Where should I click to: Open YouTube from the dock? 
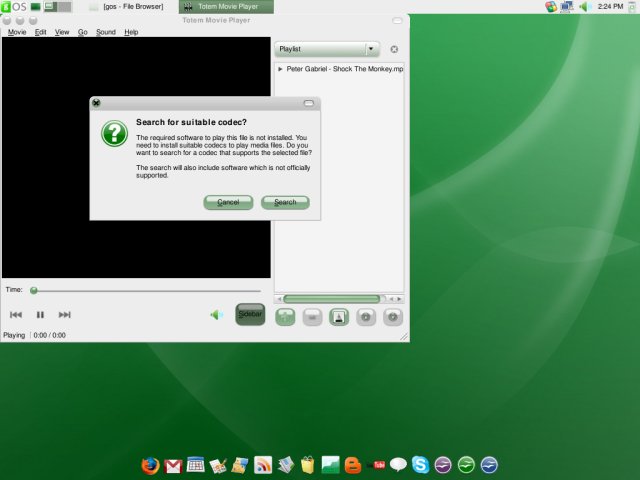click(x=376, y=465)
